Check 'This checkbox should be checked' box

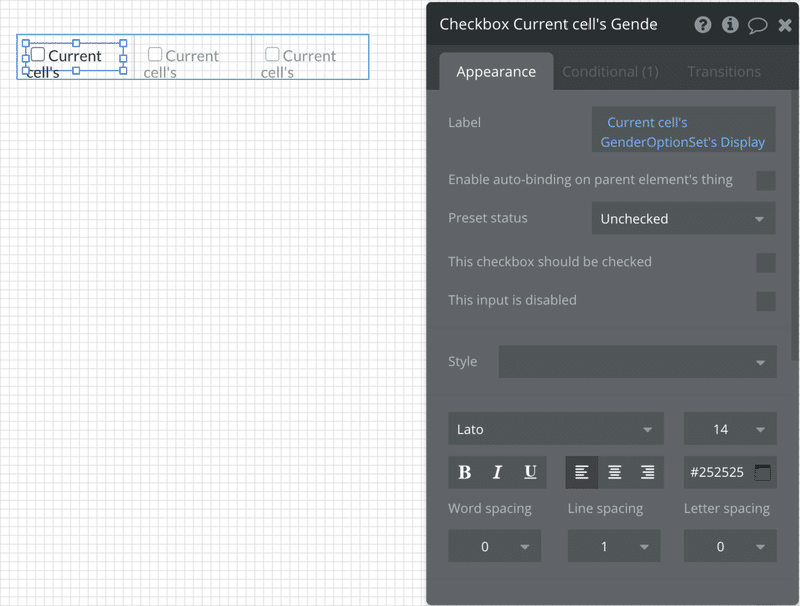(765, 263)
